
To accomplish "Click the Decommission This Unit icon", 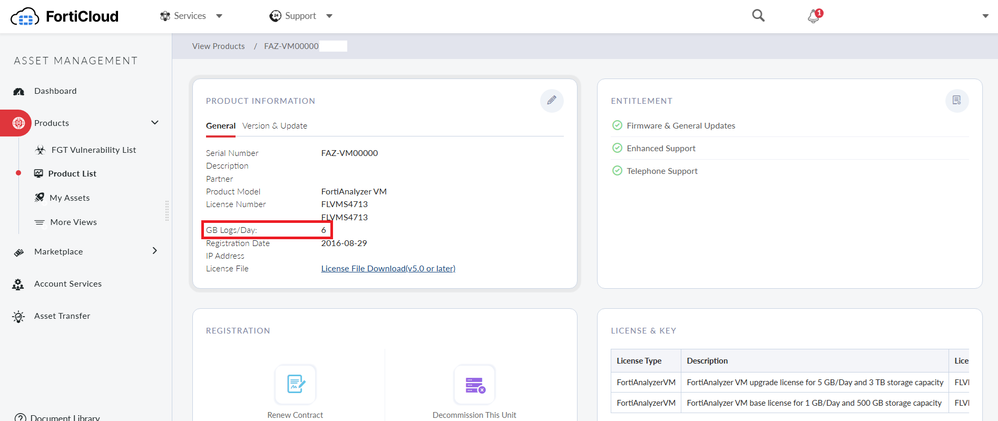I will click(474, 384).
